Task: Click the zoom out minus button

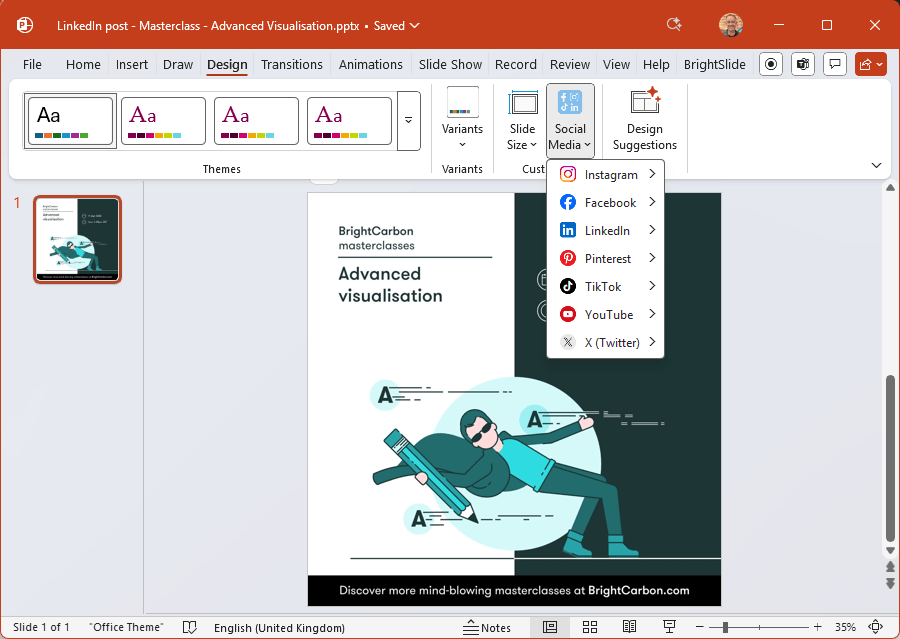Action: click(x=699, y=627)
